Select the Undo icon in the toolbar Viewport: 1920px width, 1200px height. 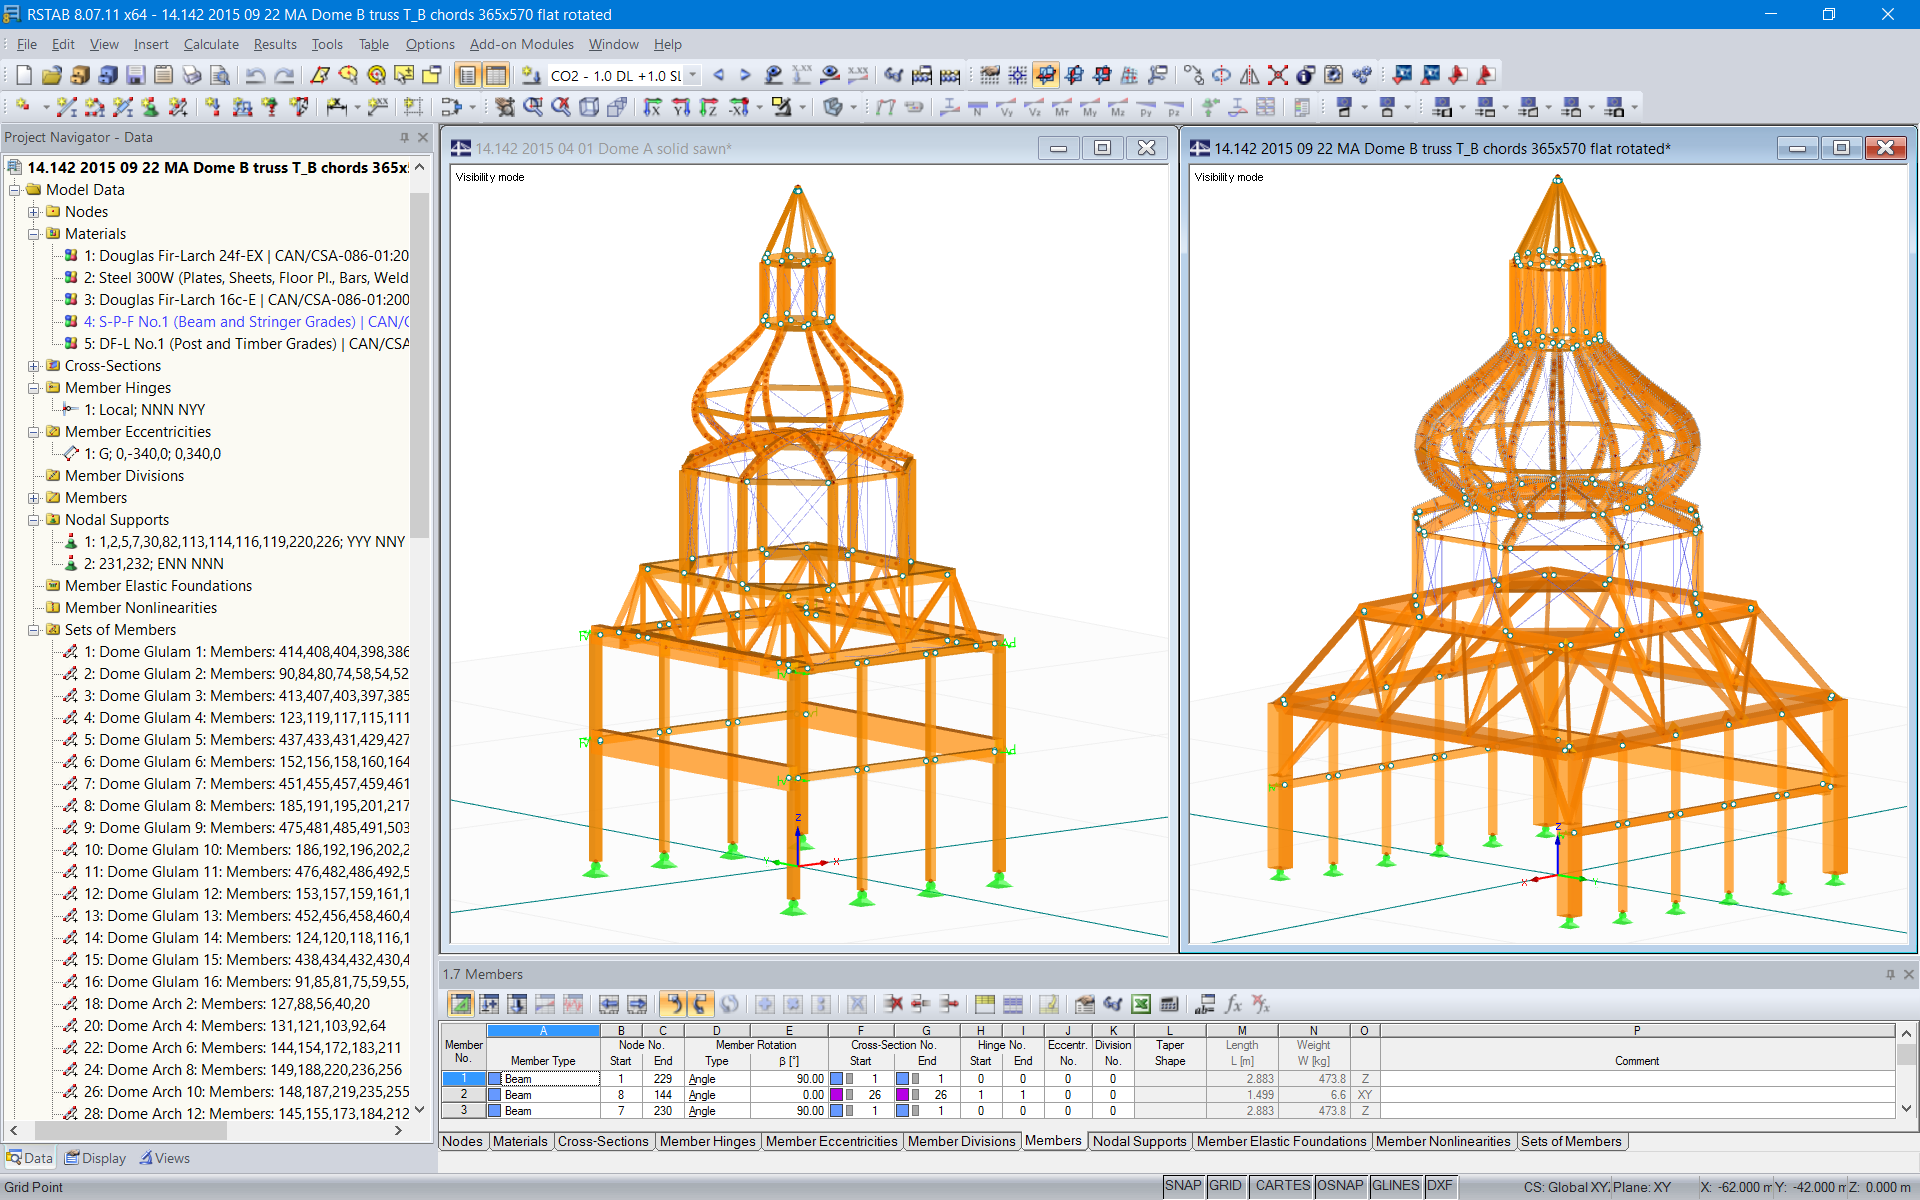pos(257,75)
